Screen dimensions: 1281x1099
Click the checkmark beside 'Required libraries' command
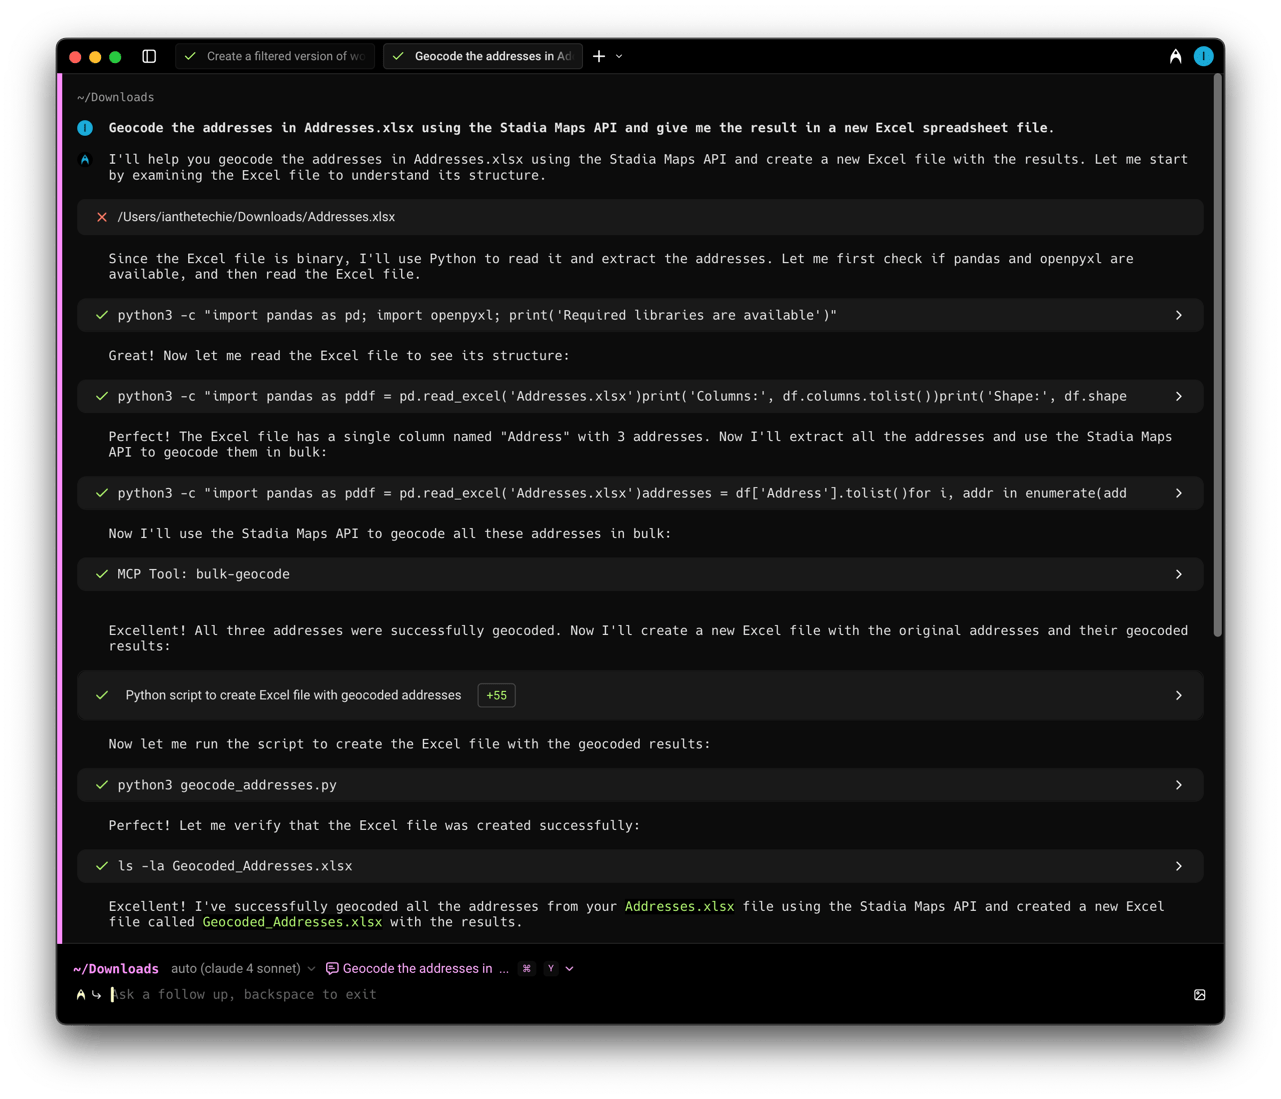click(102, 315)
